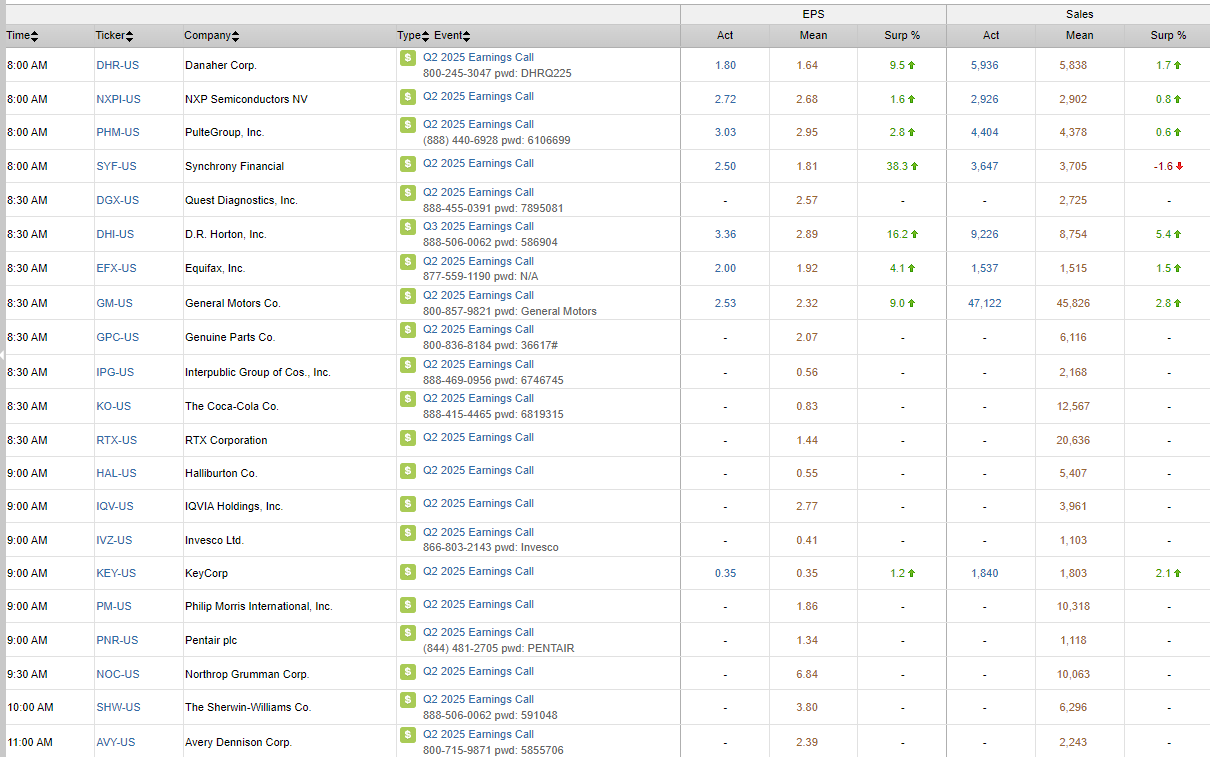The image size is (1210, 757).
Task: Click the EPS column group header
Action: coord(813,14)
